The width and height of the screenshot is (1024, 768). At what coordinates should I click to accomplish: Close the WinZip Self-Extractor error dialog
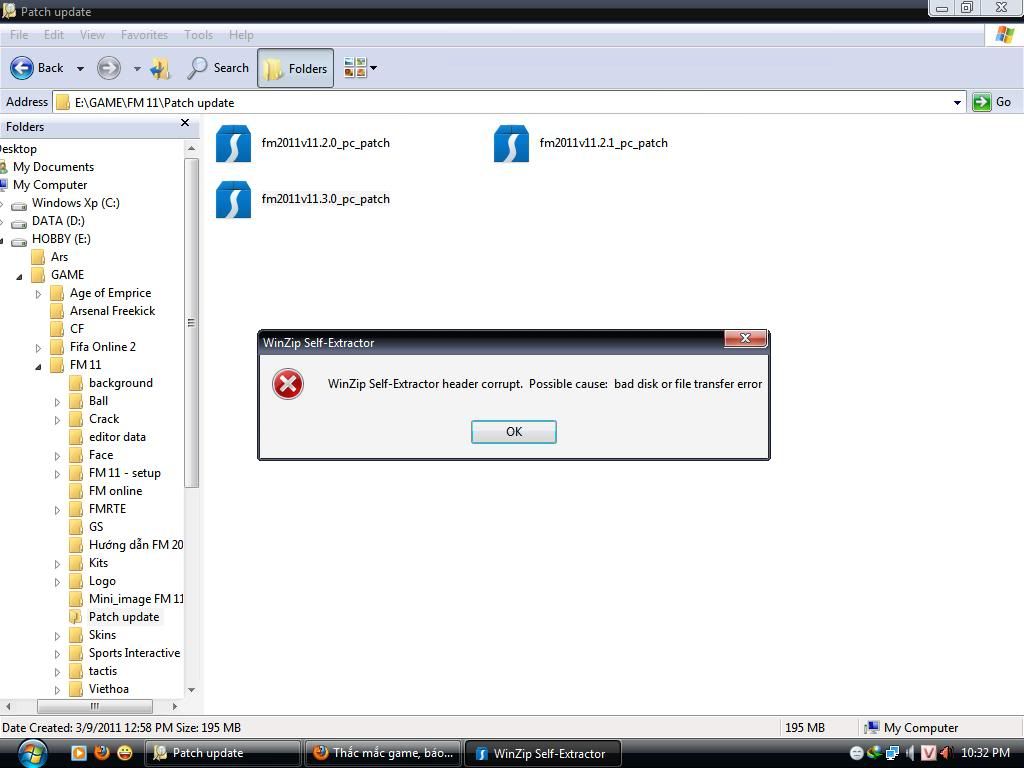click(745, 338)
